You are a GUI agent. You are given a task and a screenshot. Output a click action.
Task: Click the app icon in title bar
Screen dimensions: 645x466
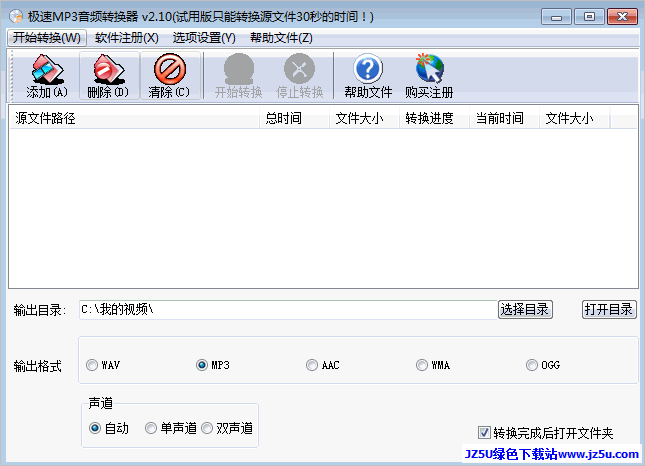pyautogui.click(x=16, y=16)
